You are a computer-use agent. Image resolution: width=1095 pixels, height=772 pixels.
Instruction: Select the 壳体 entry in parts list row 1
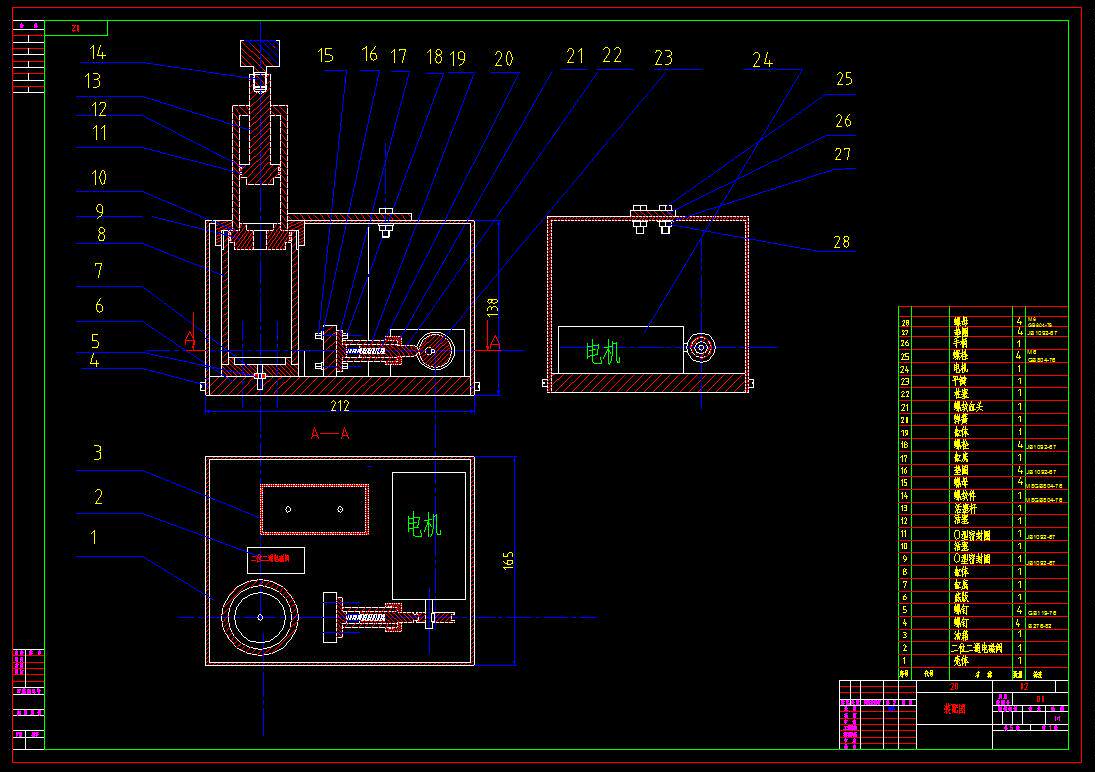[961, 661]
